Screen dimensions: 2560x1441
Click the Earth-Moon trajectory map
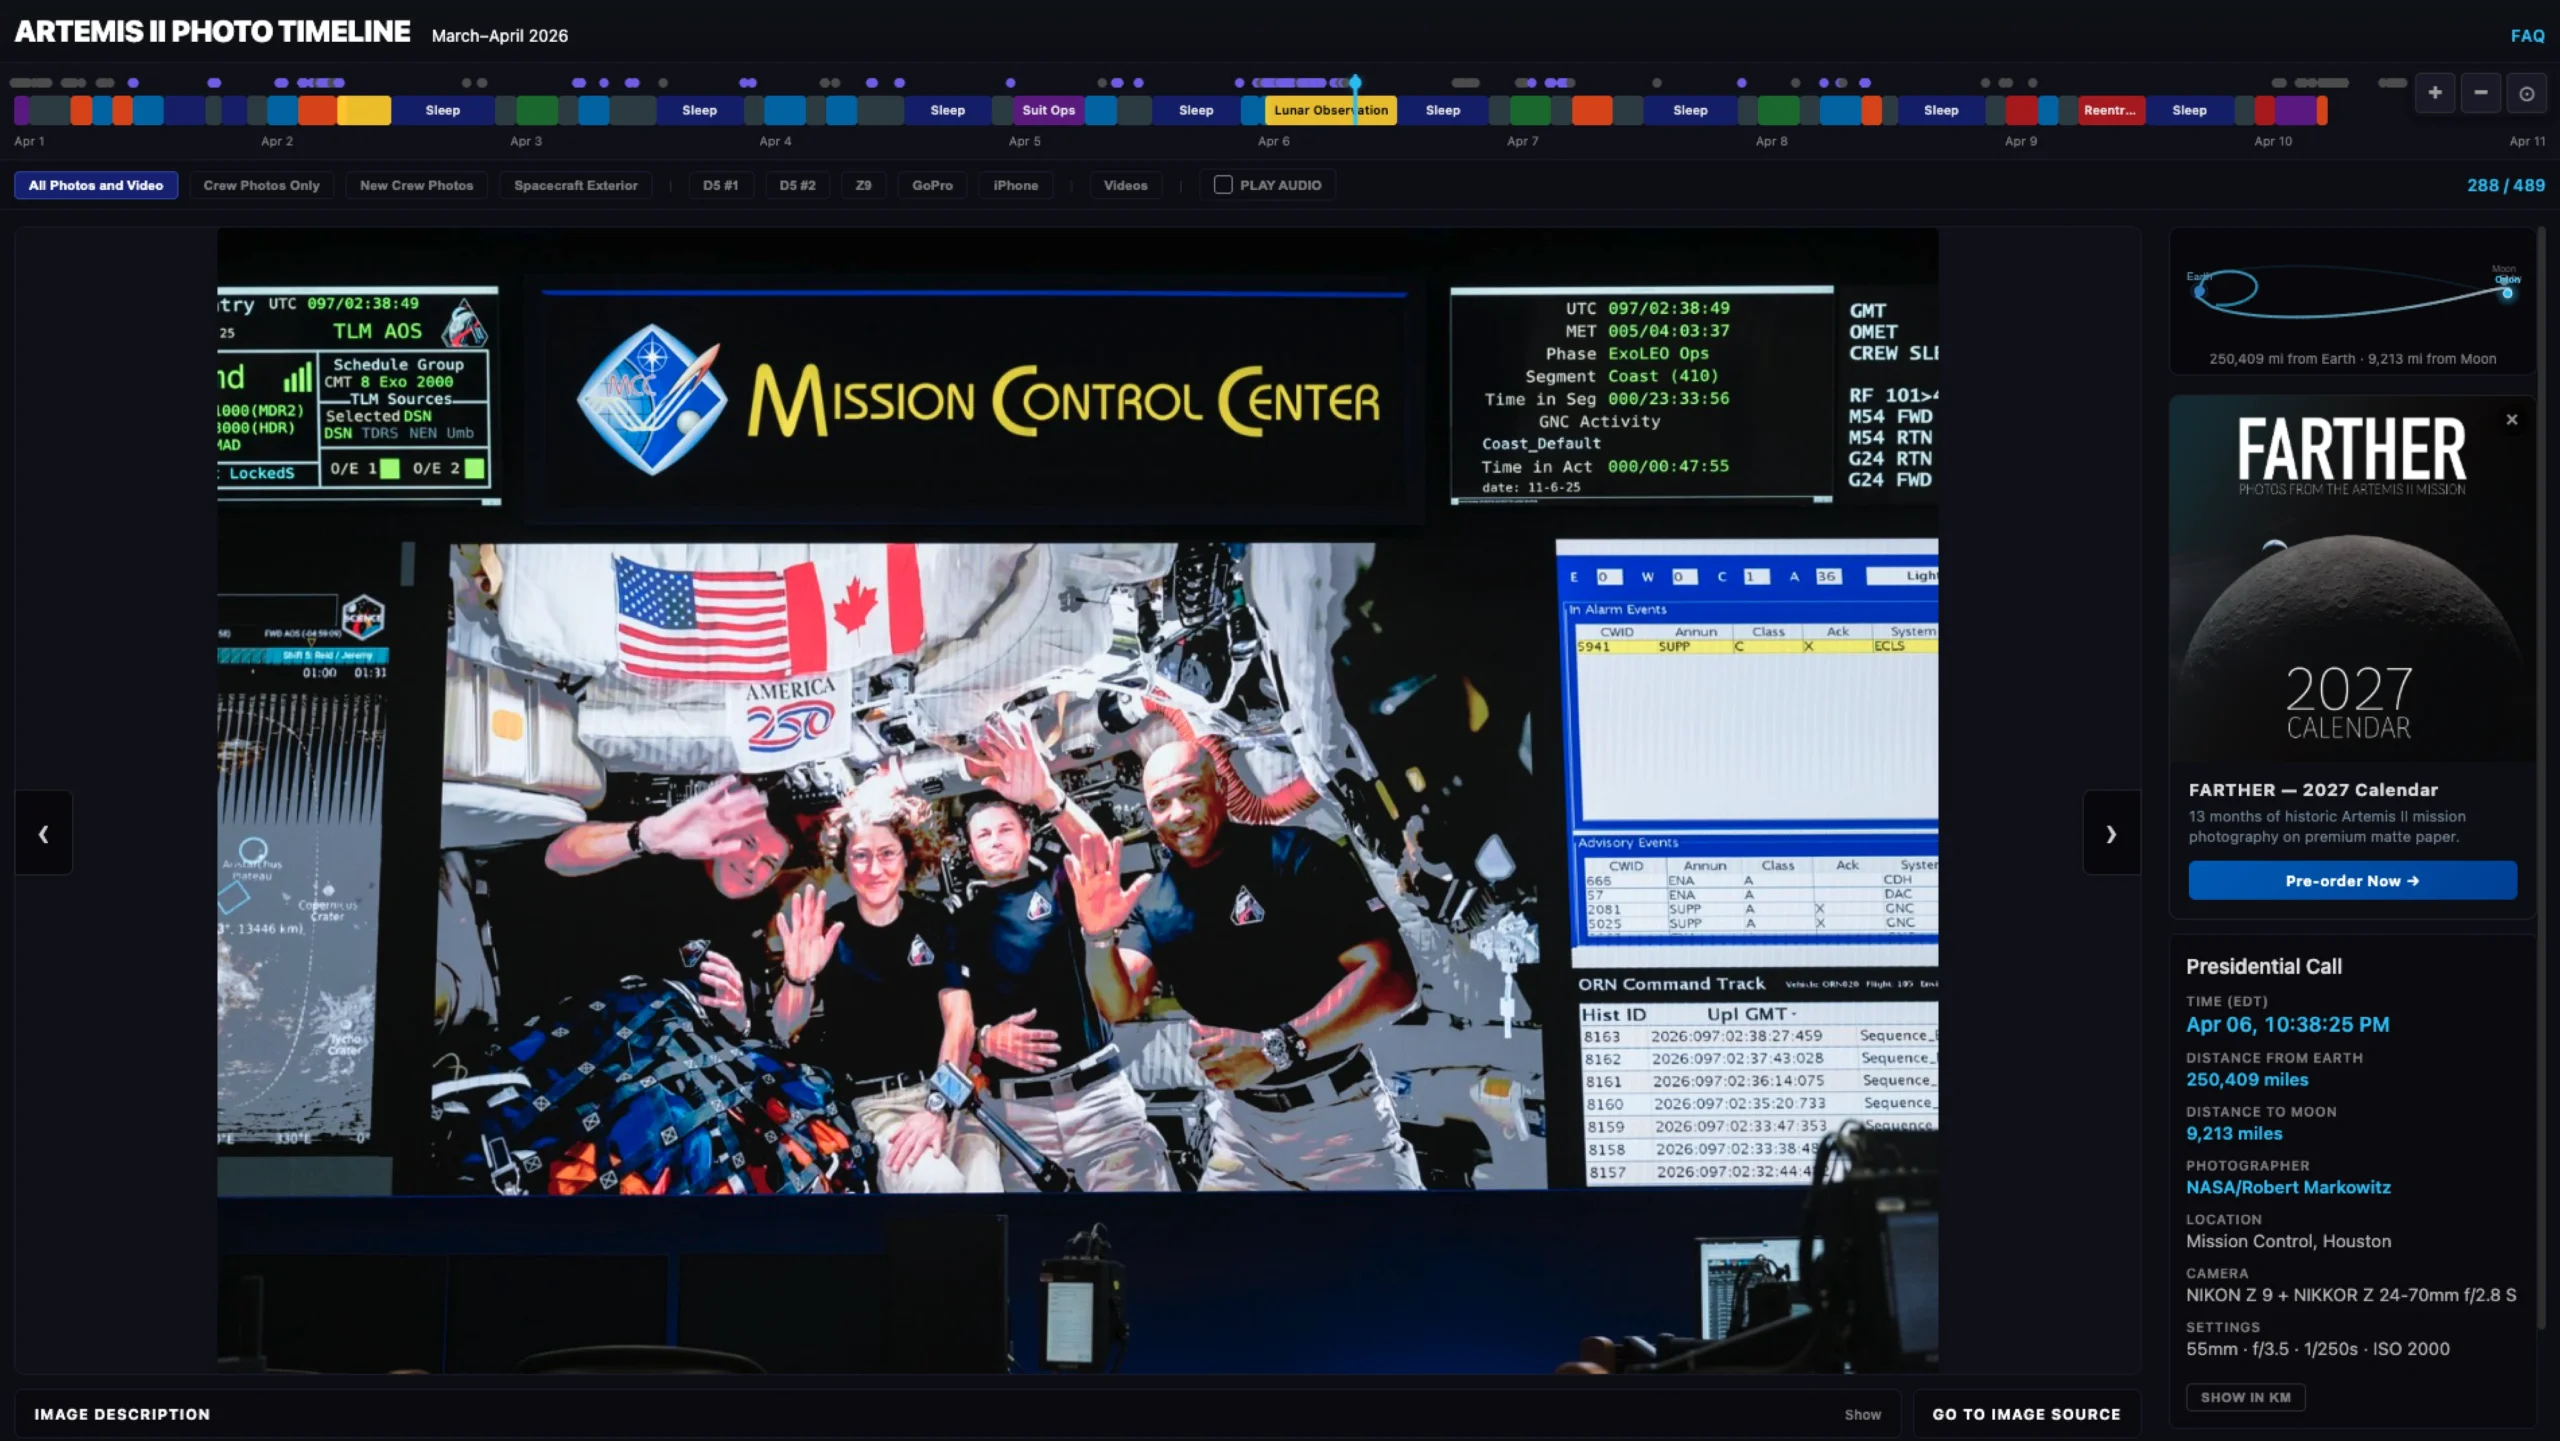pyautogui.click(x=2352, y=302)
